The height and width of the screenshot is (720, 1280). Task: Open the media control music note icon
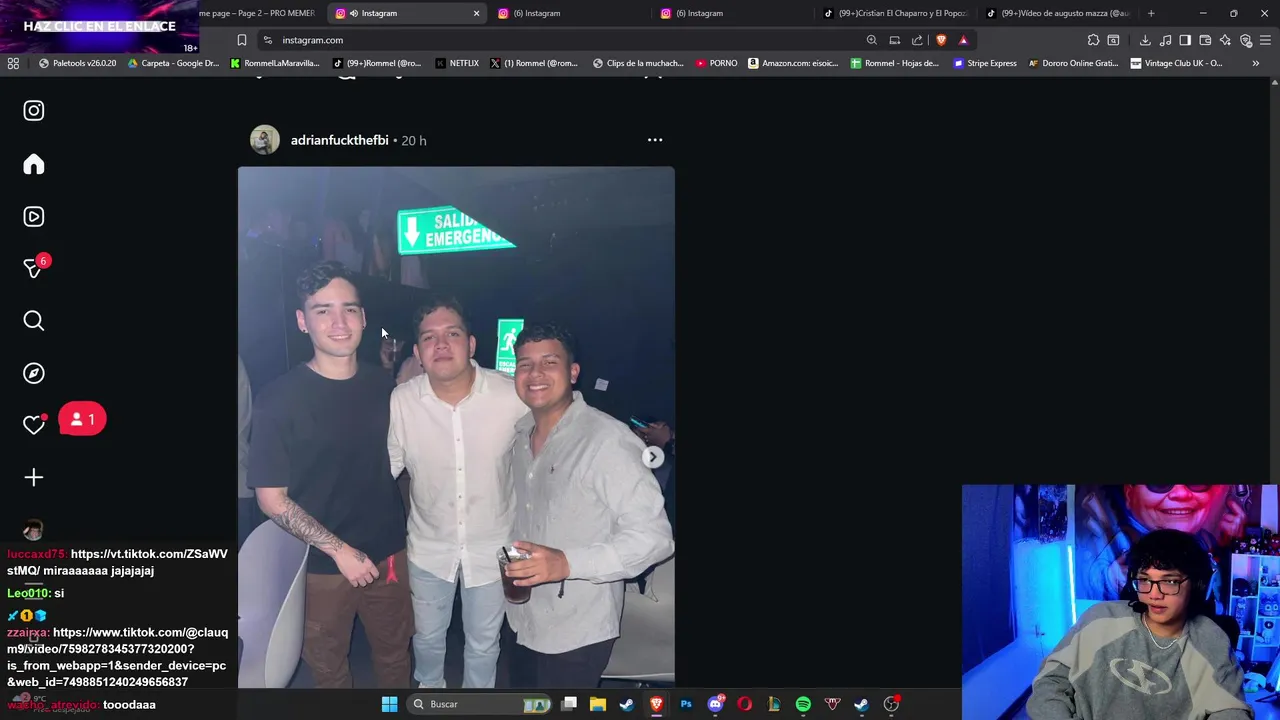[x=1166, y=40]
